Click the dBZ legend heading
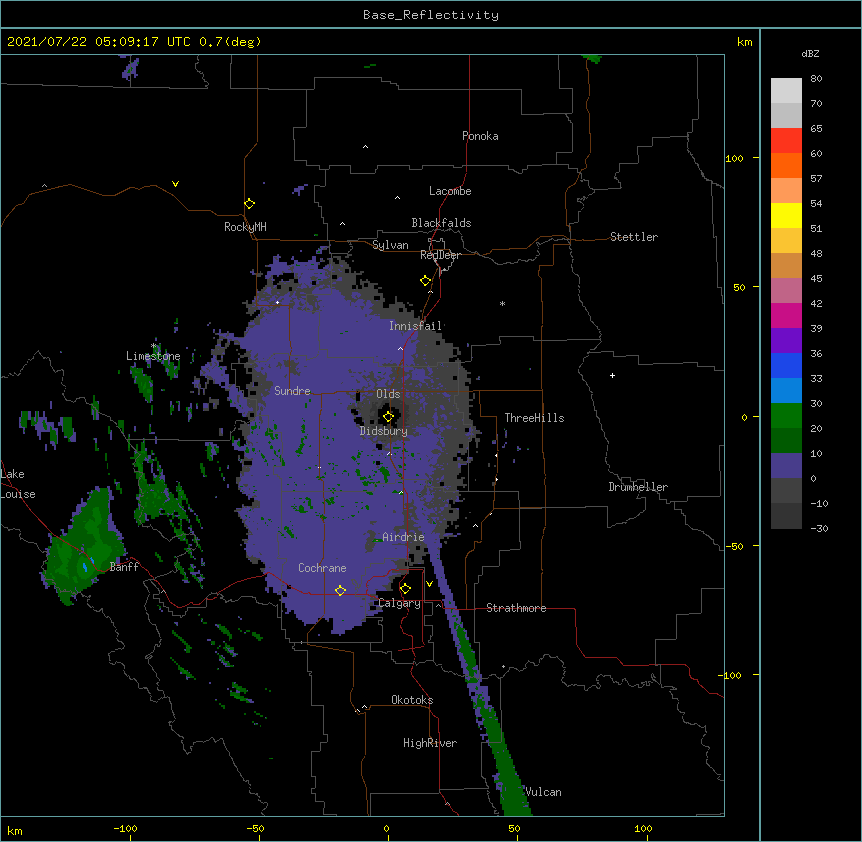 810,53
